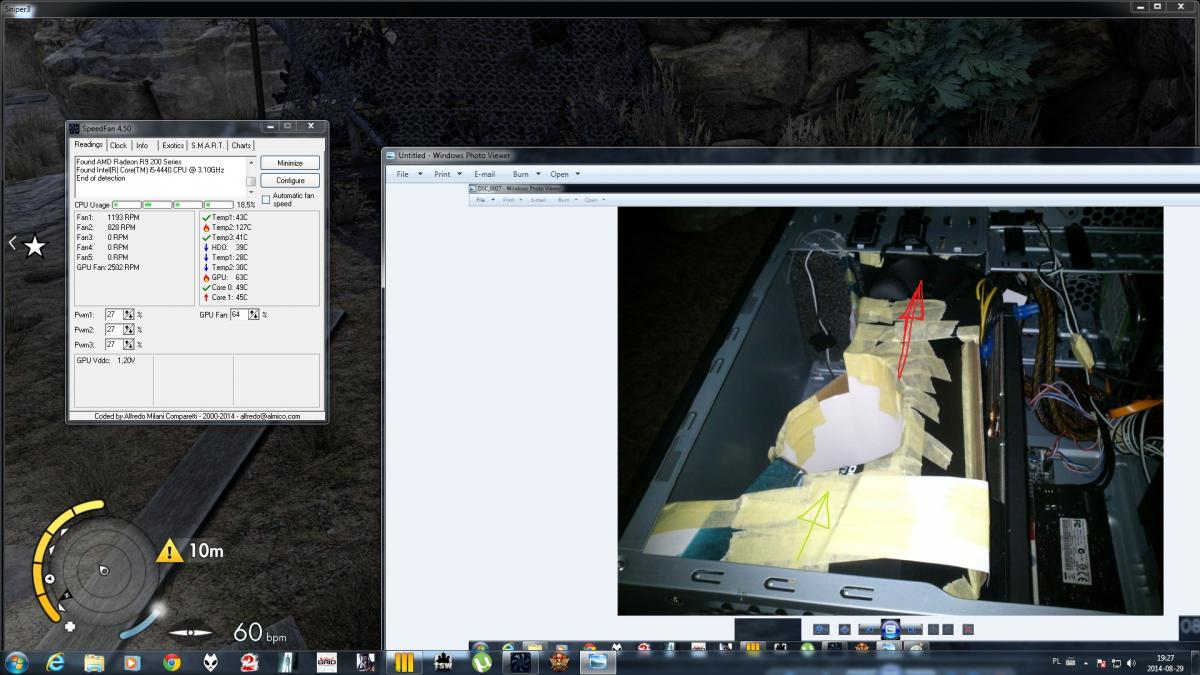Click the last CPU Usage bar by 18,5%

pos(219,205)
